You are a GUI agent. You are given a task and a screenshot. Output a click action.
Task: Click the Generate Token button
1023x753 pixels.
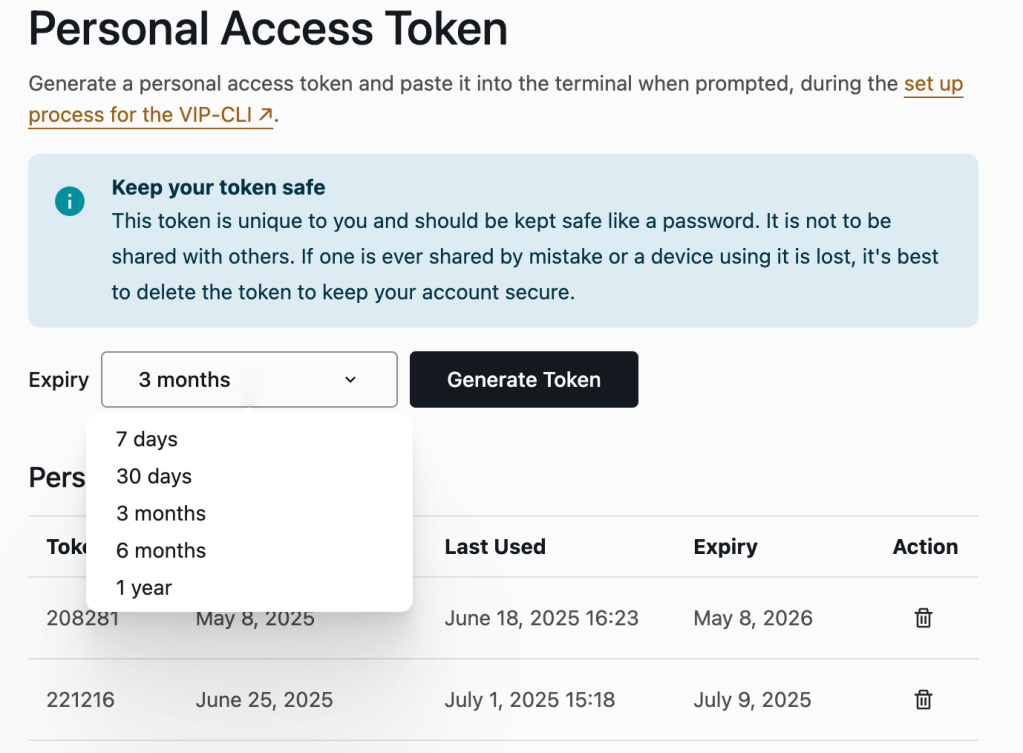(524, 380)
